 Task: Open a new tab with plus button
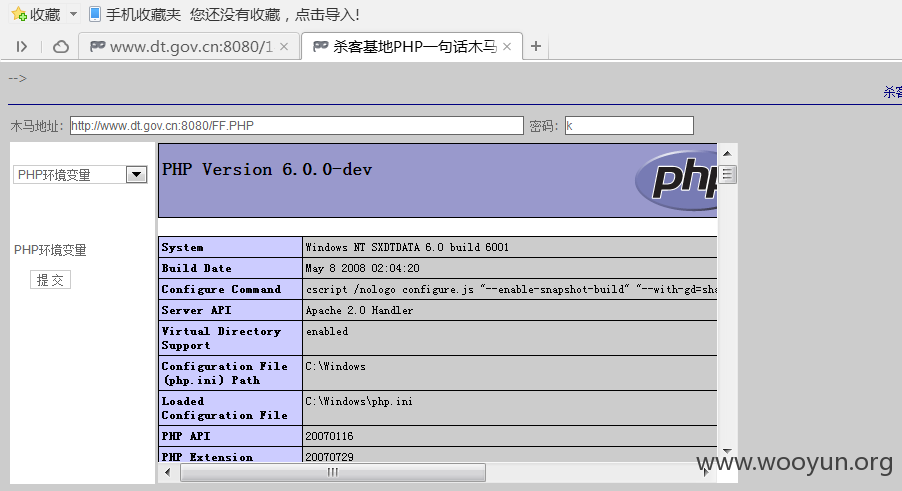(x=536, y=46)
